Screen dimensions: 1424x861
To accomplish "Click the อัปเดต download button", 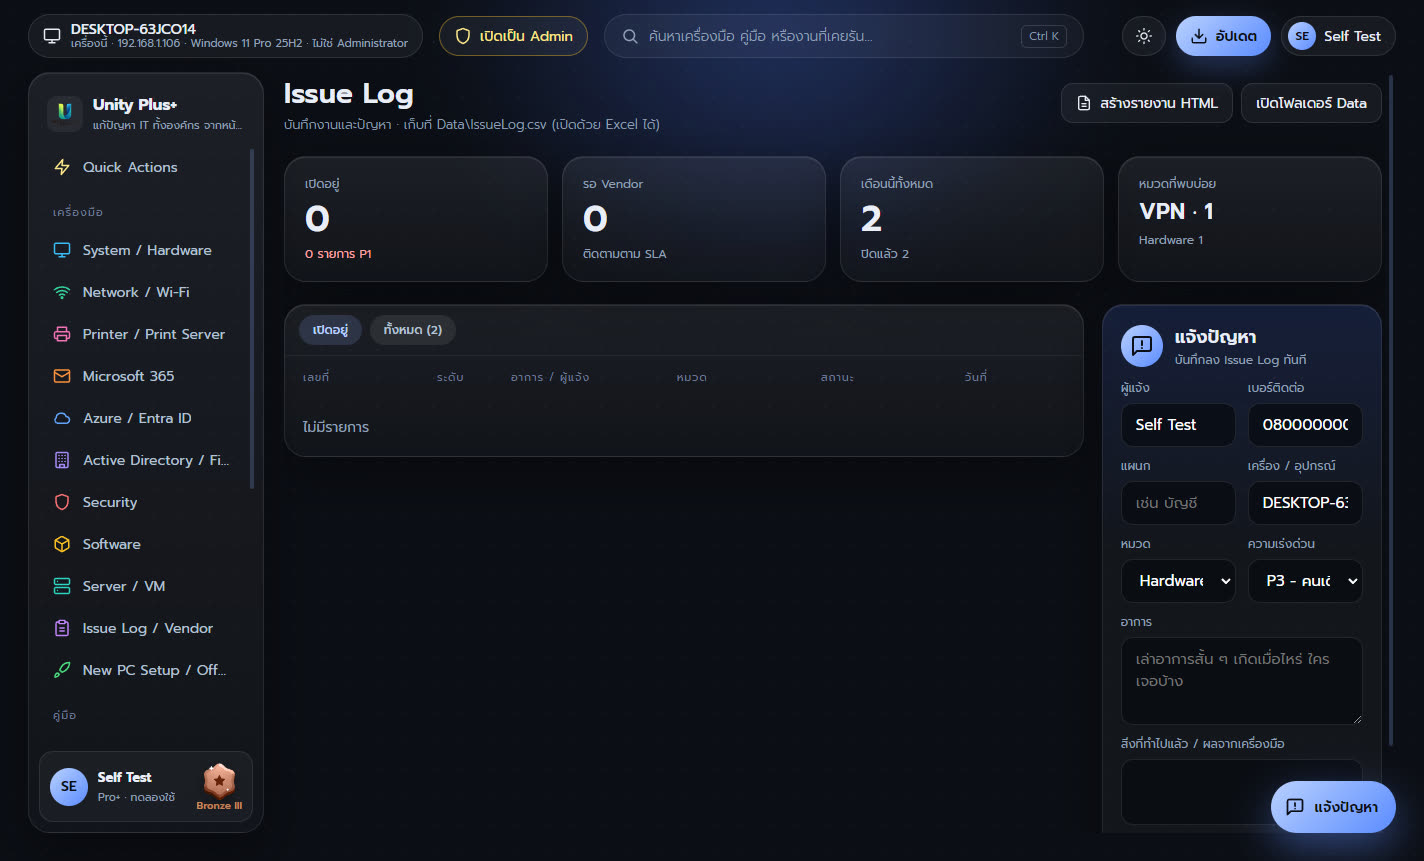I will pyautogui.click(x=1223, y=36).
